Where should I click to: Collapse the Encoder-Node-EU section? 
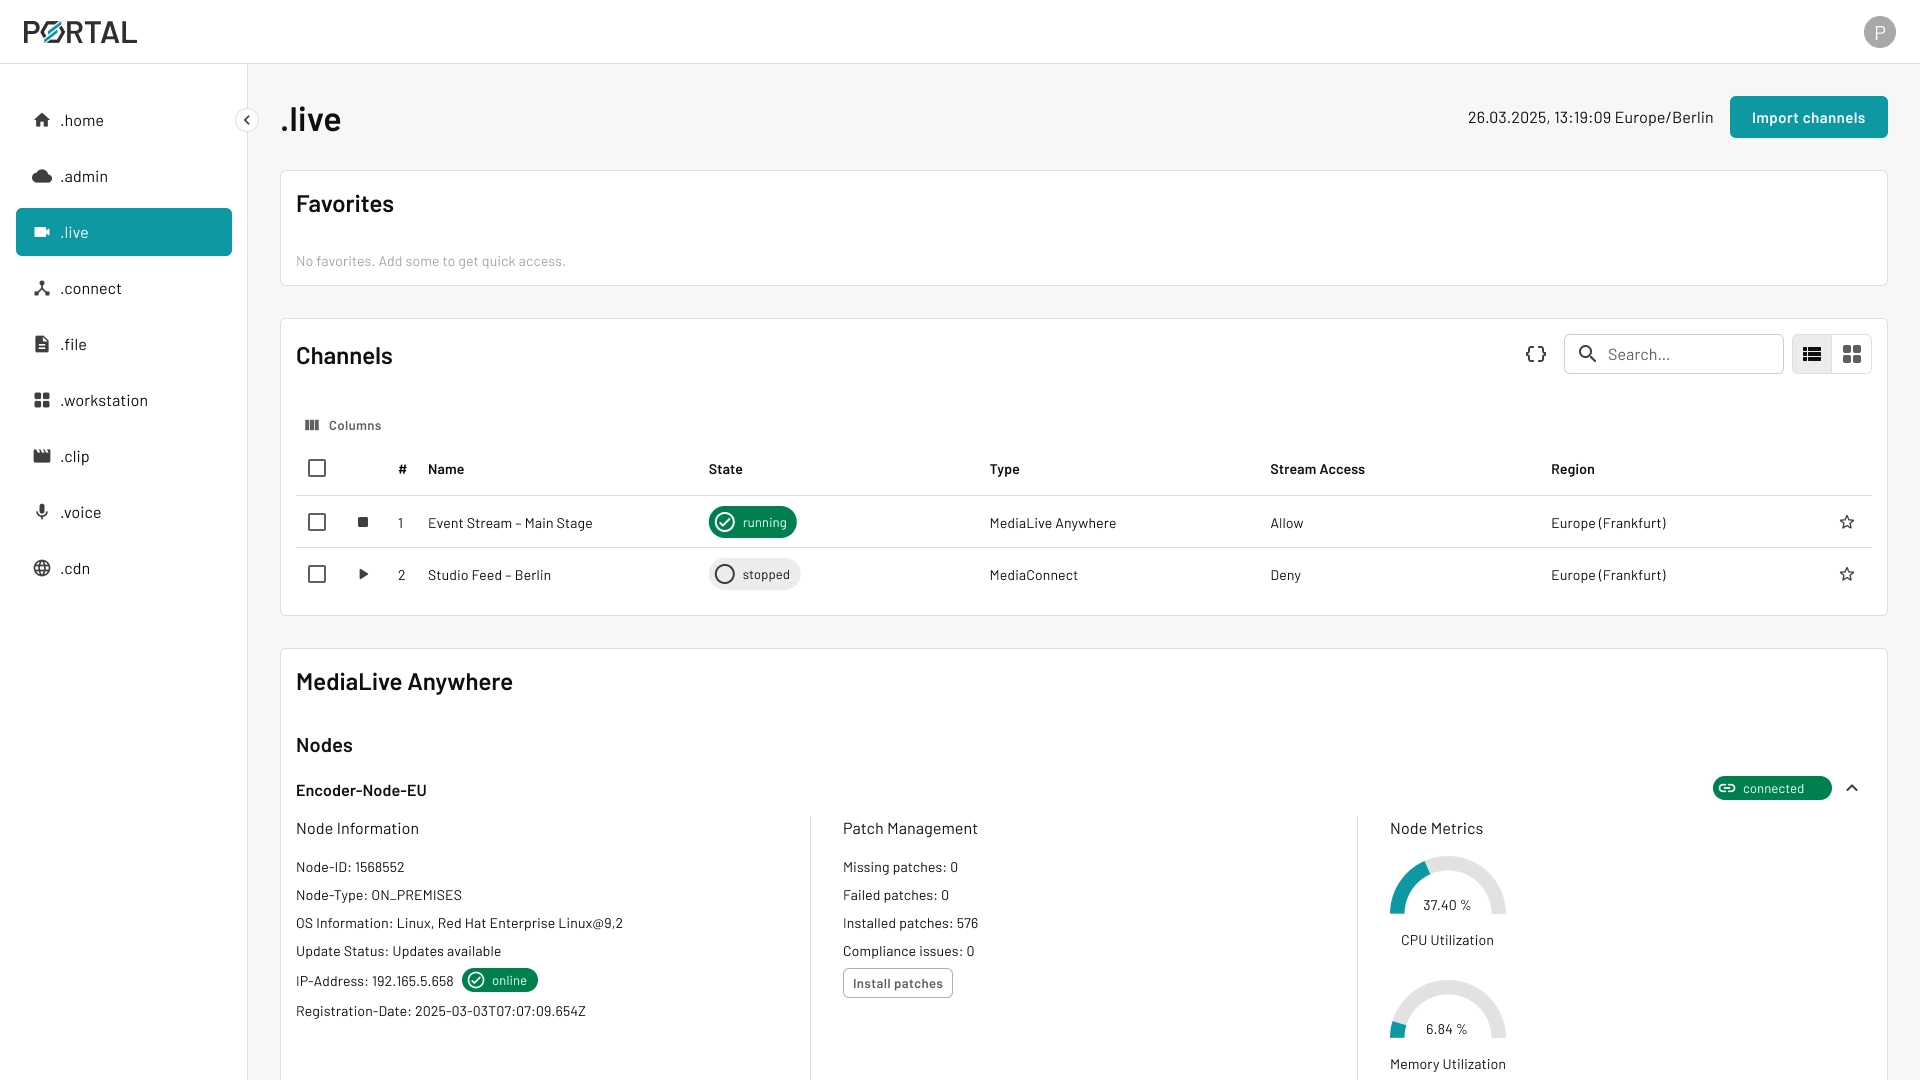pyautogui.click(x=1851, y=788)
